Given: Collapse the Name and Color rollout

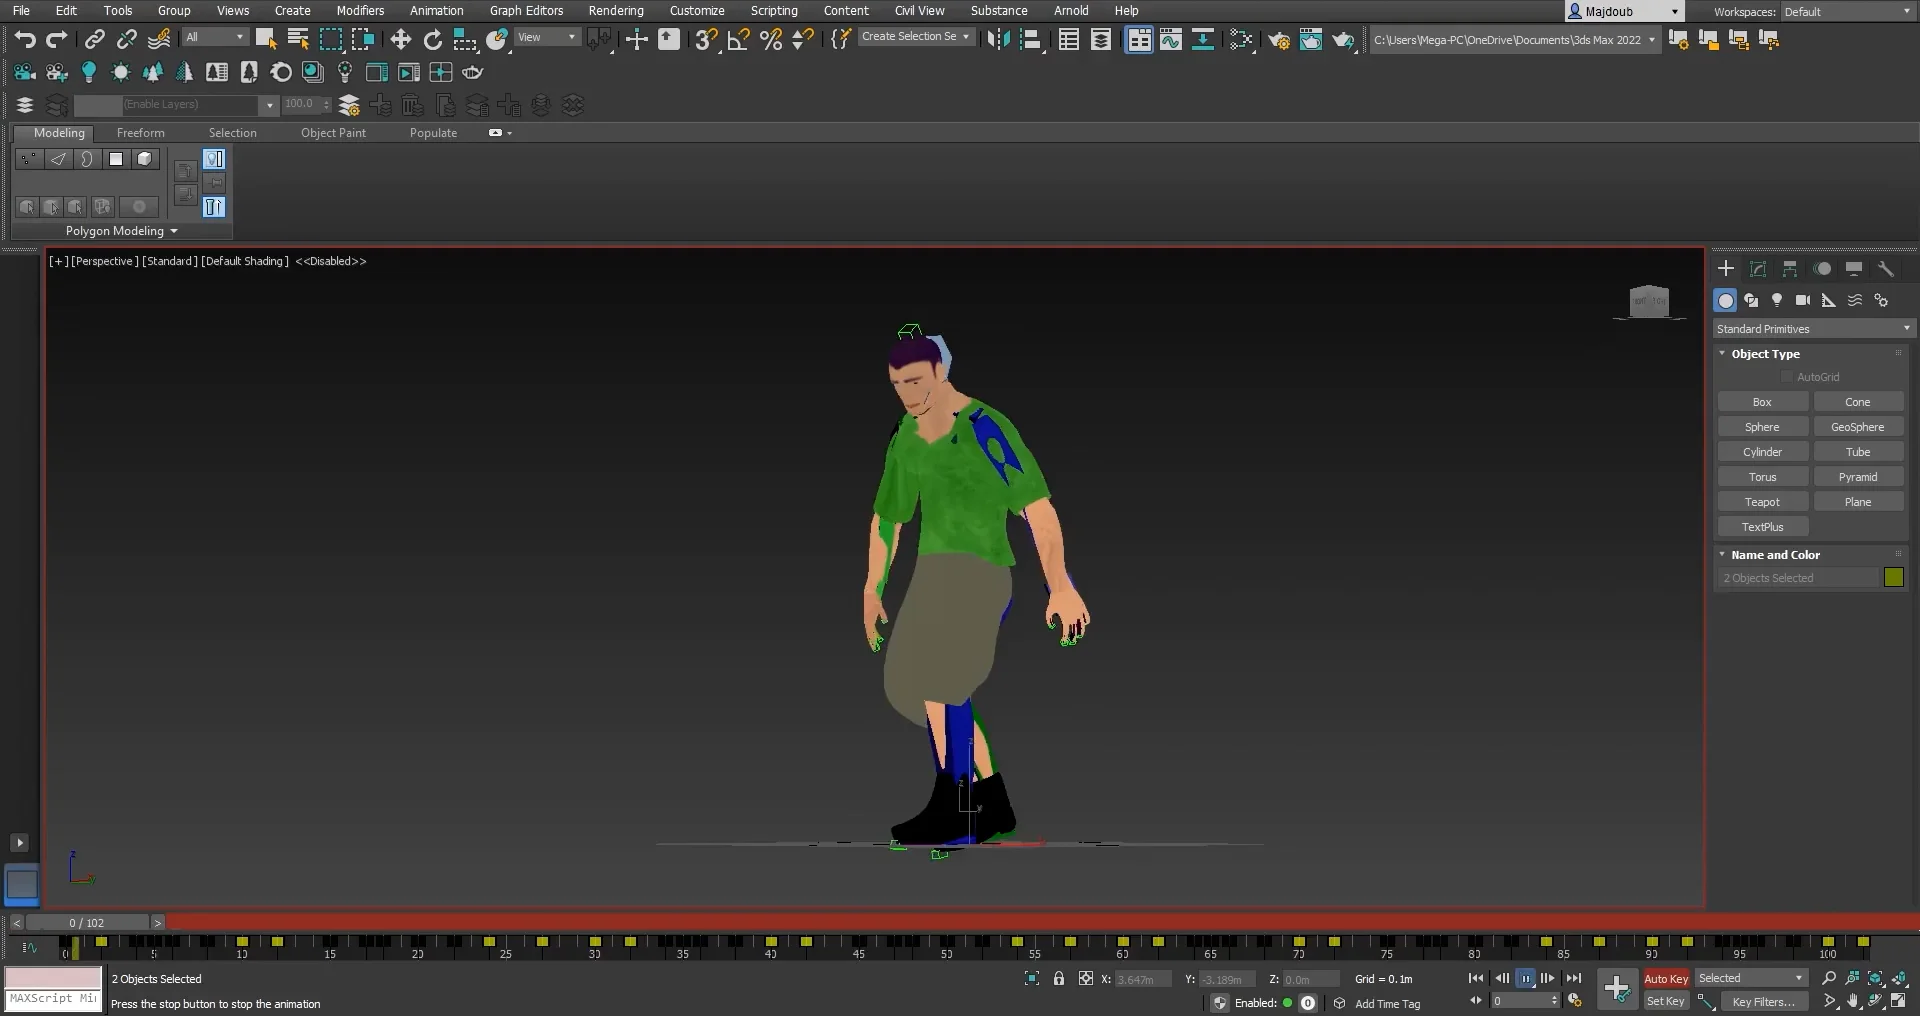Looking at the screenshot, I should 1722,555.
